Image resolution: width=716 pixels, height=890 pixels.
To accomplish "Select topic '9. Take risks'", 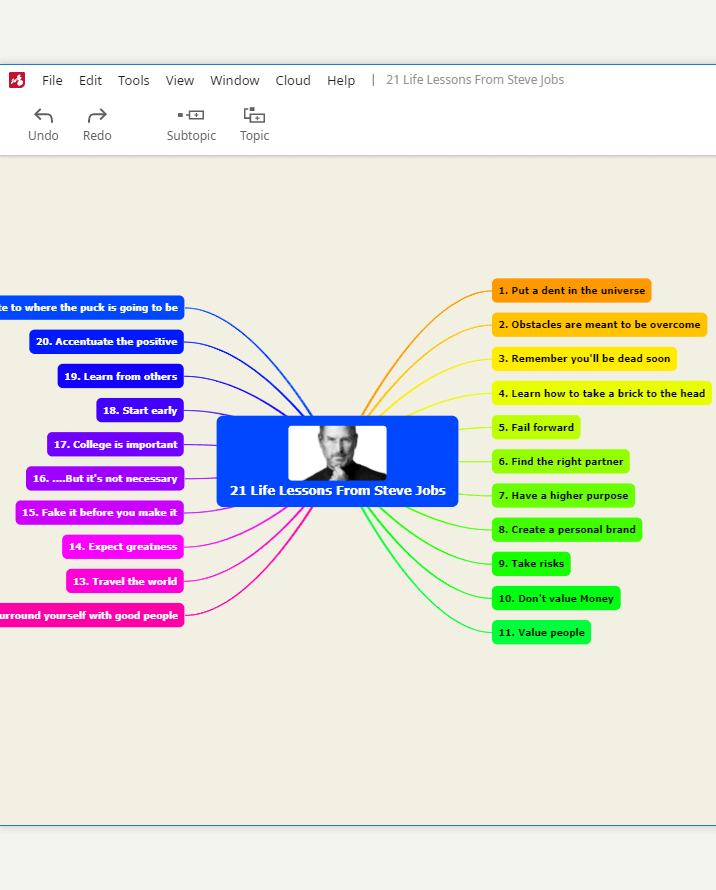I will [x=531, y=564].
